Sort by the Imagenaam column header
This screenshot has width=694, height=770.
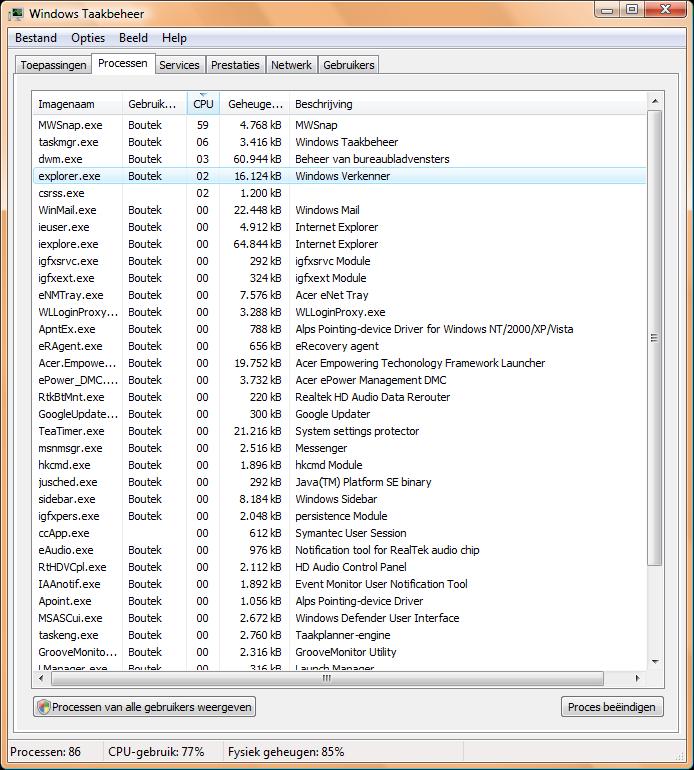[77, 104]
